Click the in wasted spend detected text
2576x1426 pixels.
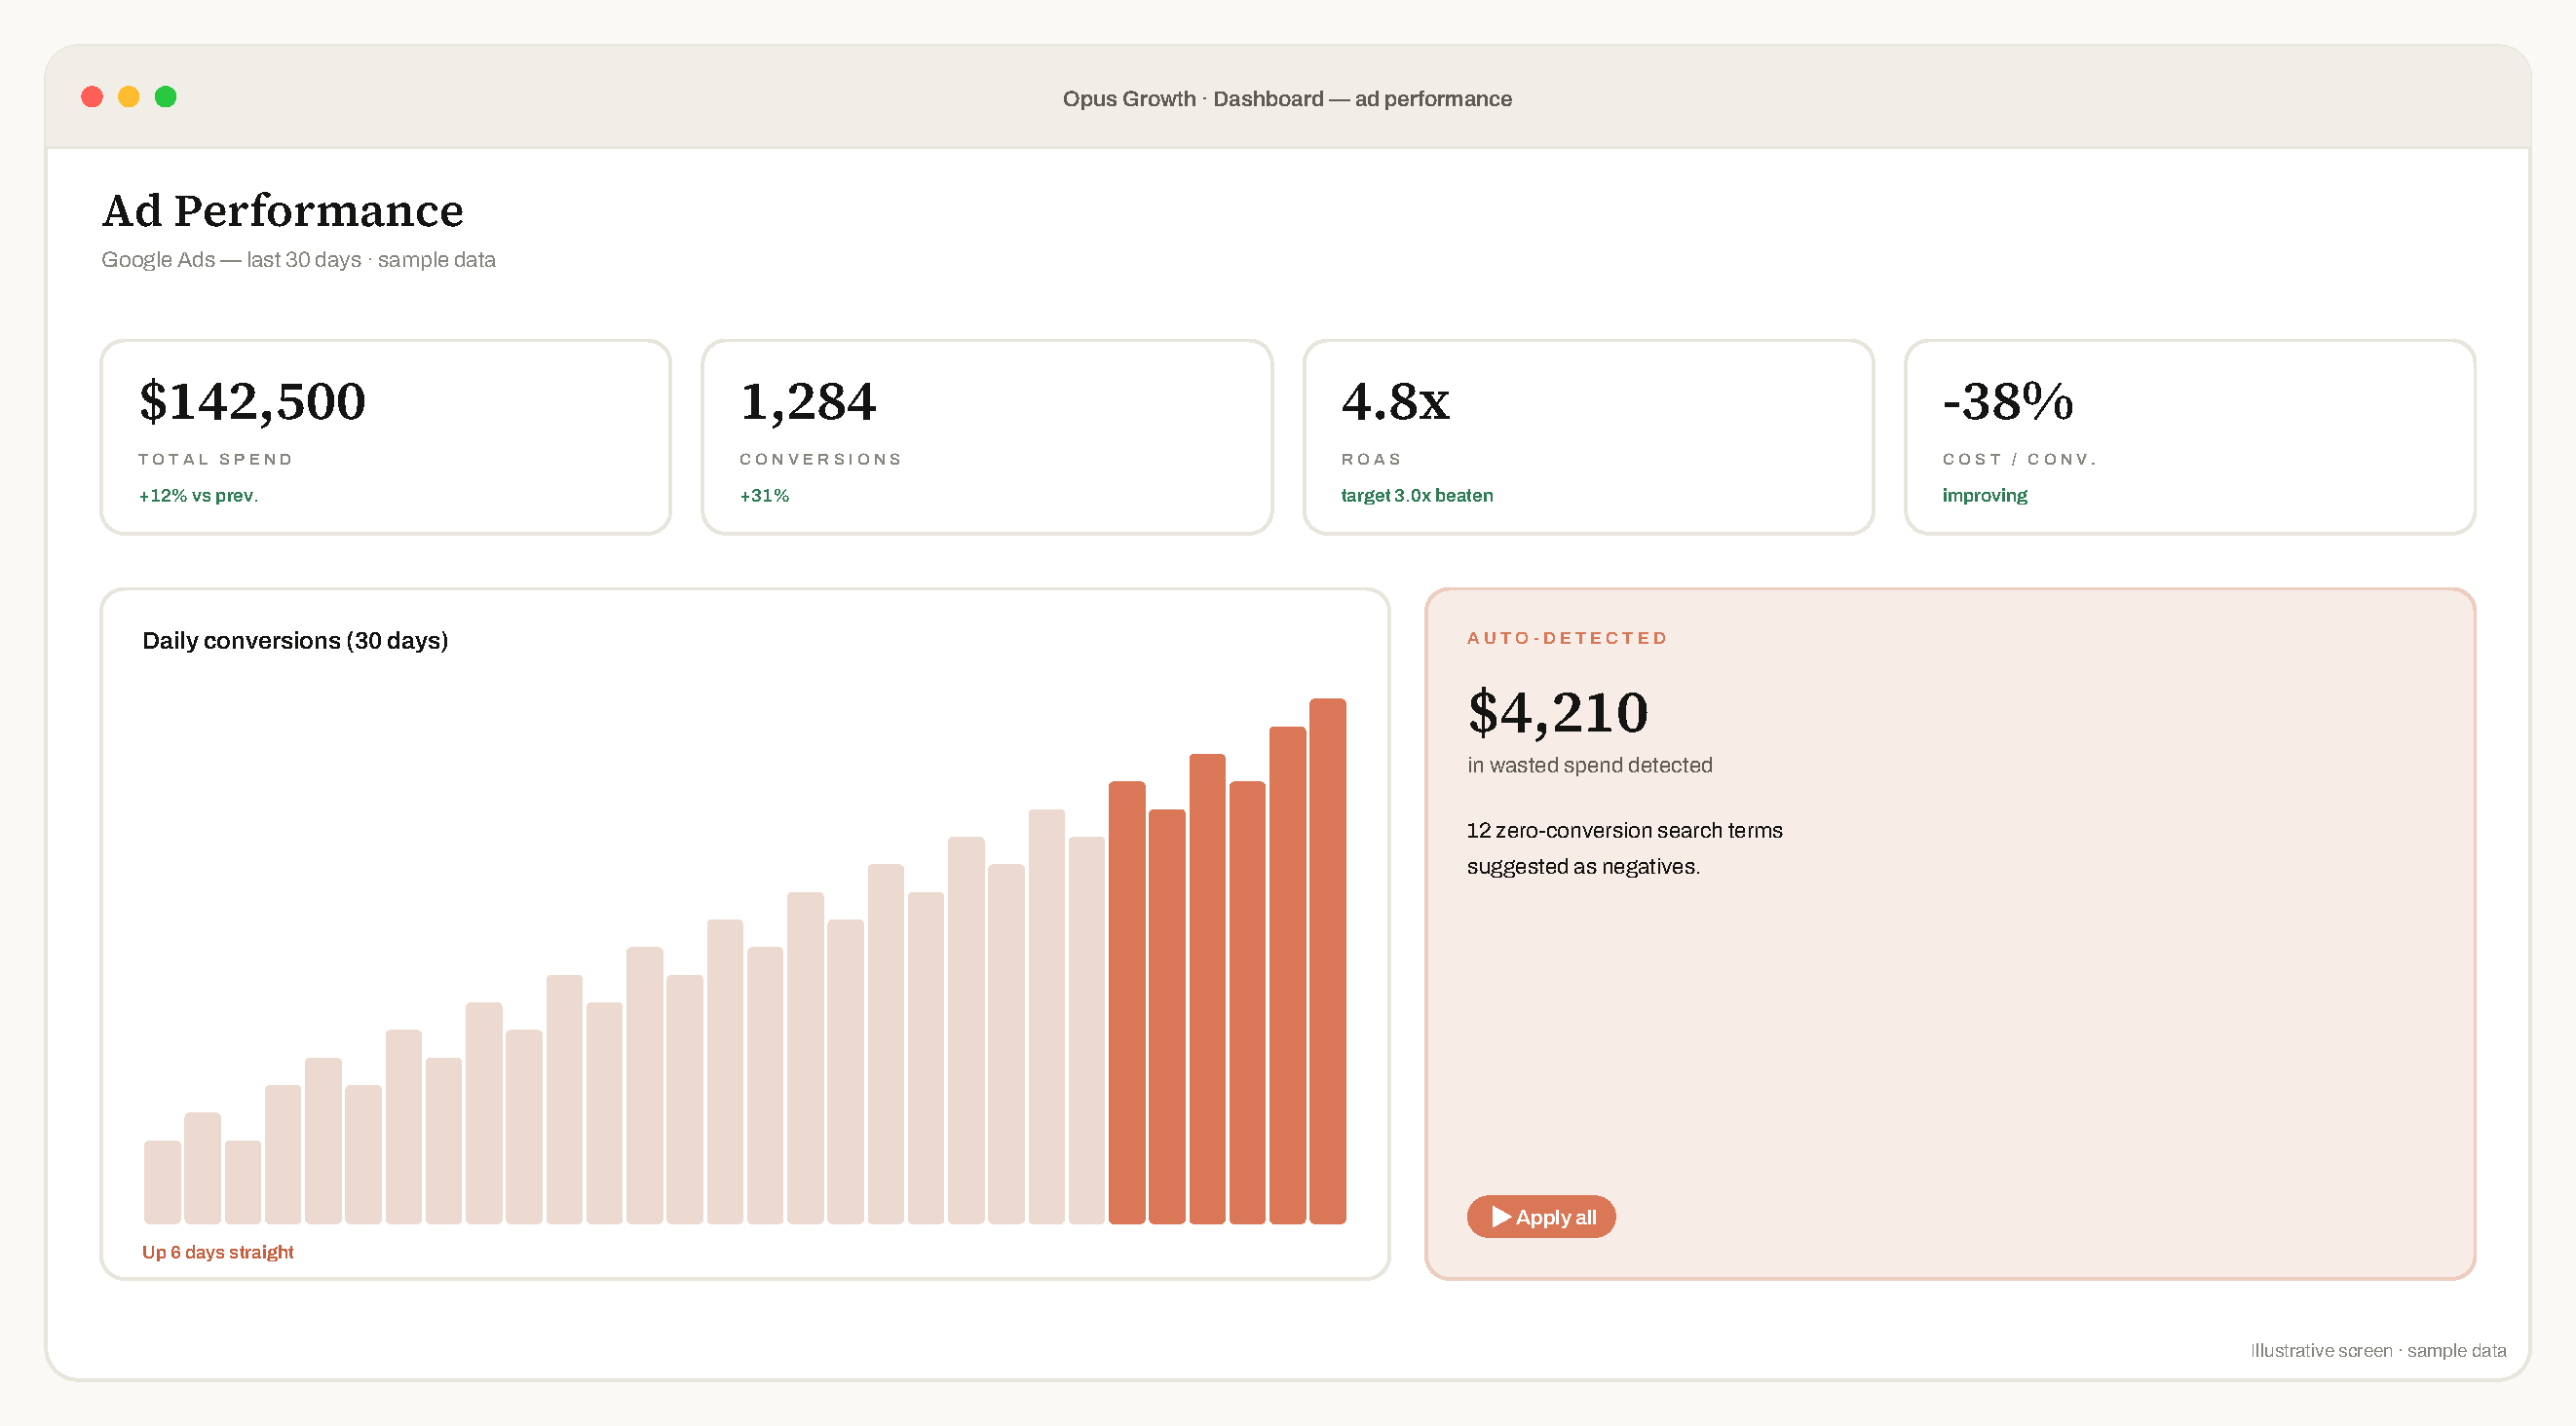pos(1590,765)
